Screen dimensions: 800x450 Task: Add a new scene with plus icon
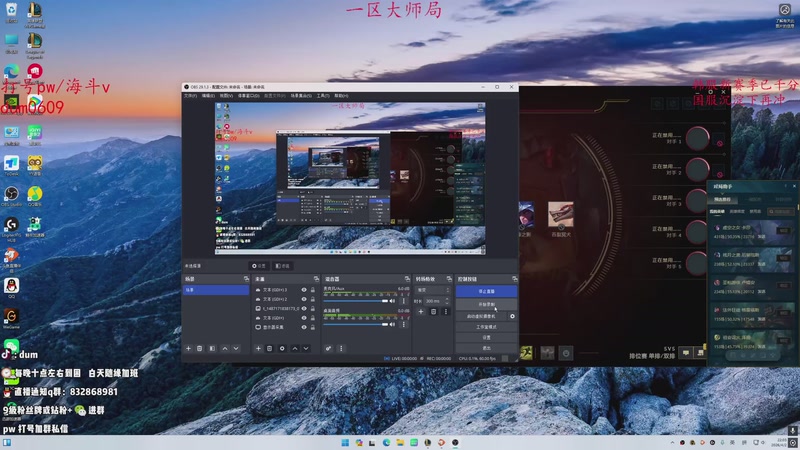[188, 348]
